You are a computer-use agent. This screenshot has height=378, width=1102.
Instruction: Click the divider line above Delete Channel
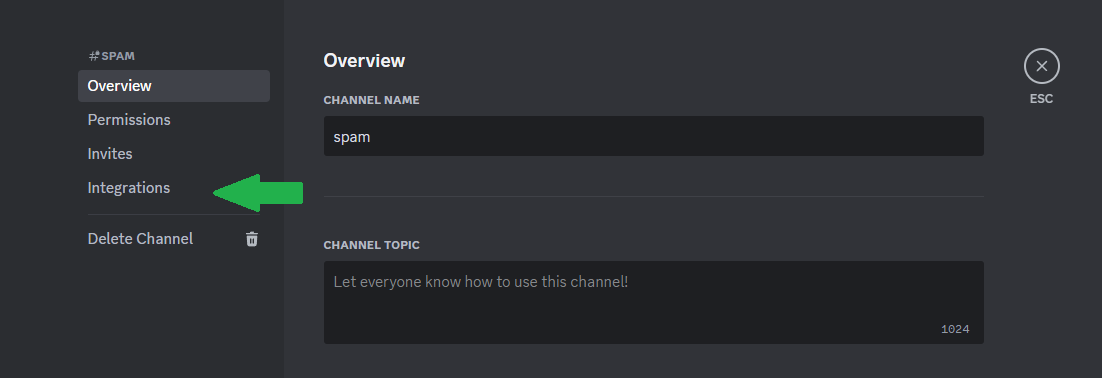coord(174,214)
